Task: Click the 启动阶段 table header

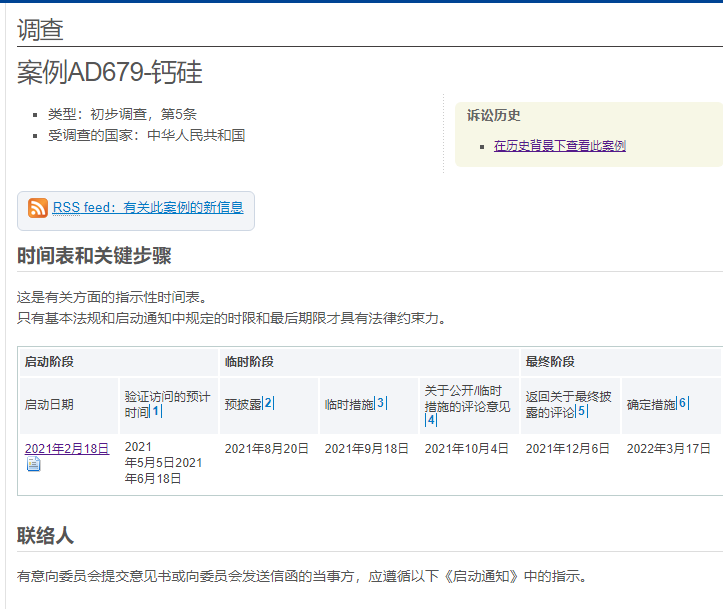Action: tap(49, 362)
